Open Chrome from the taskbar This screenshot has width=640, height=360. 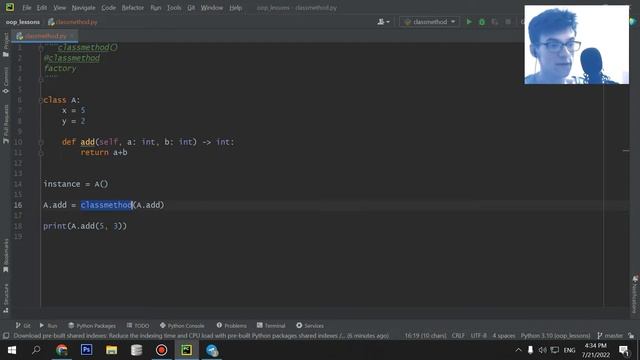[62, 350]
